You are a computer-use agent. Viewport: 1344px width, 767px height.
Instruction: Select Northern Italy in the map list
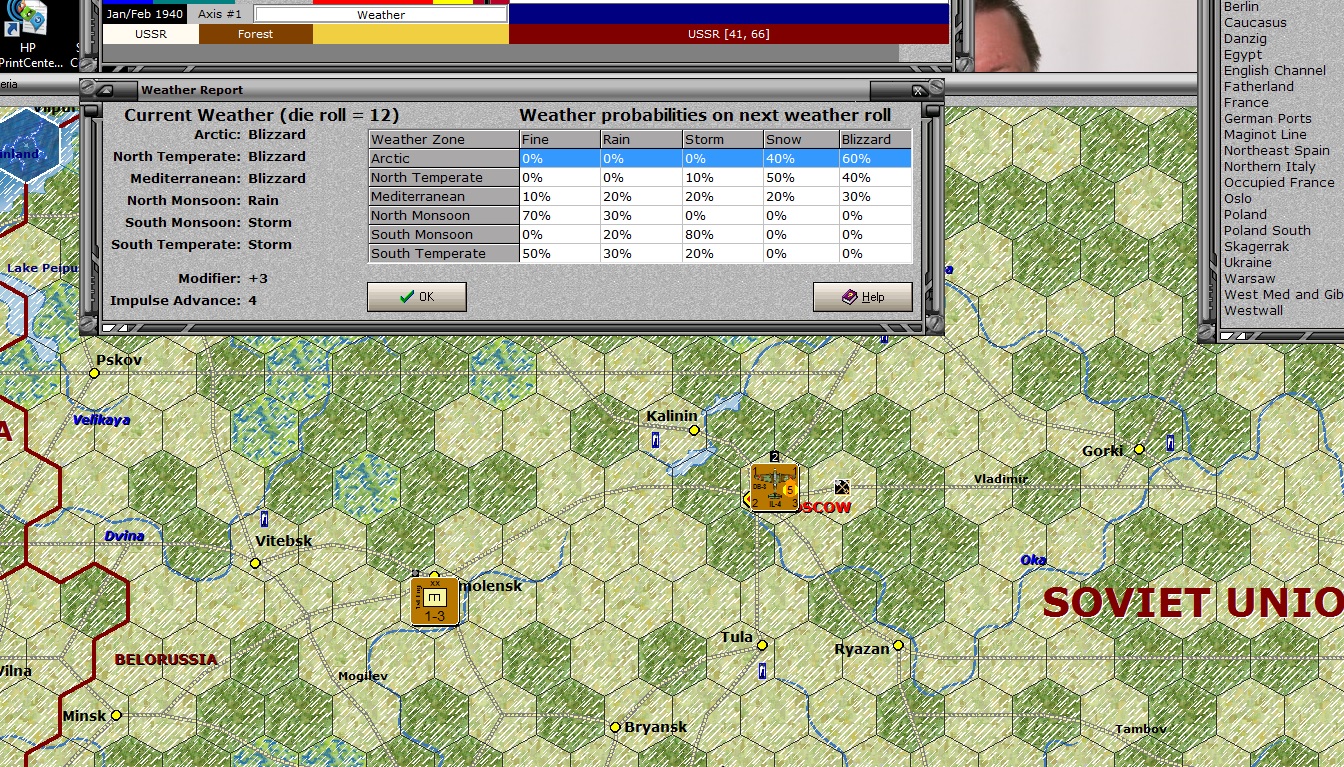tap(1270, 166)
